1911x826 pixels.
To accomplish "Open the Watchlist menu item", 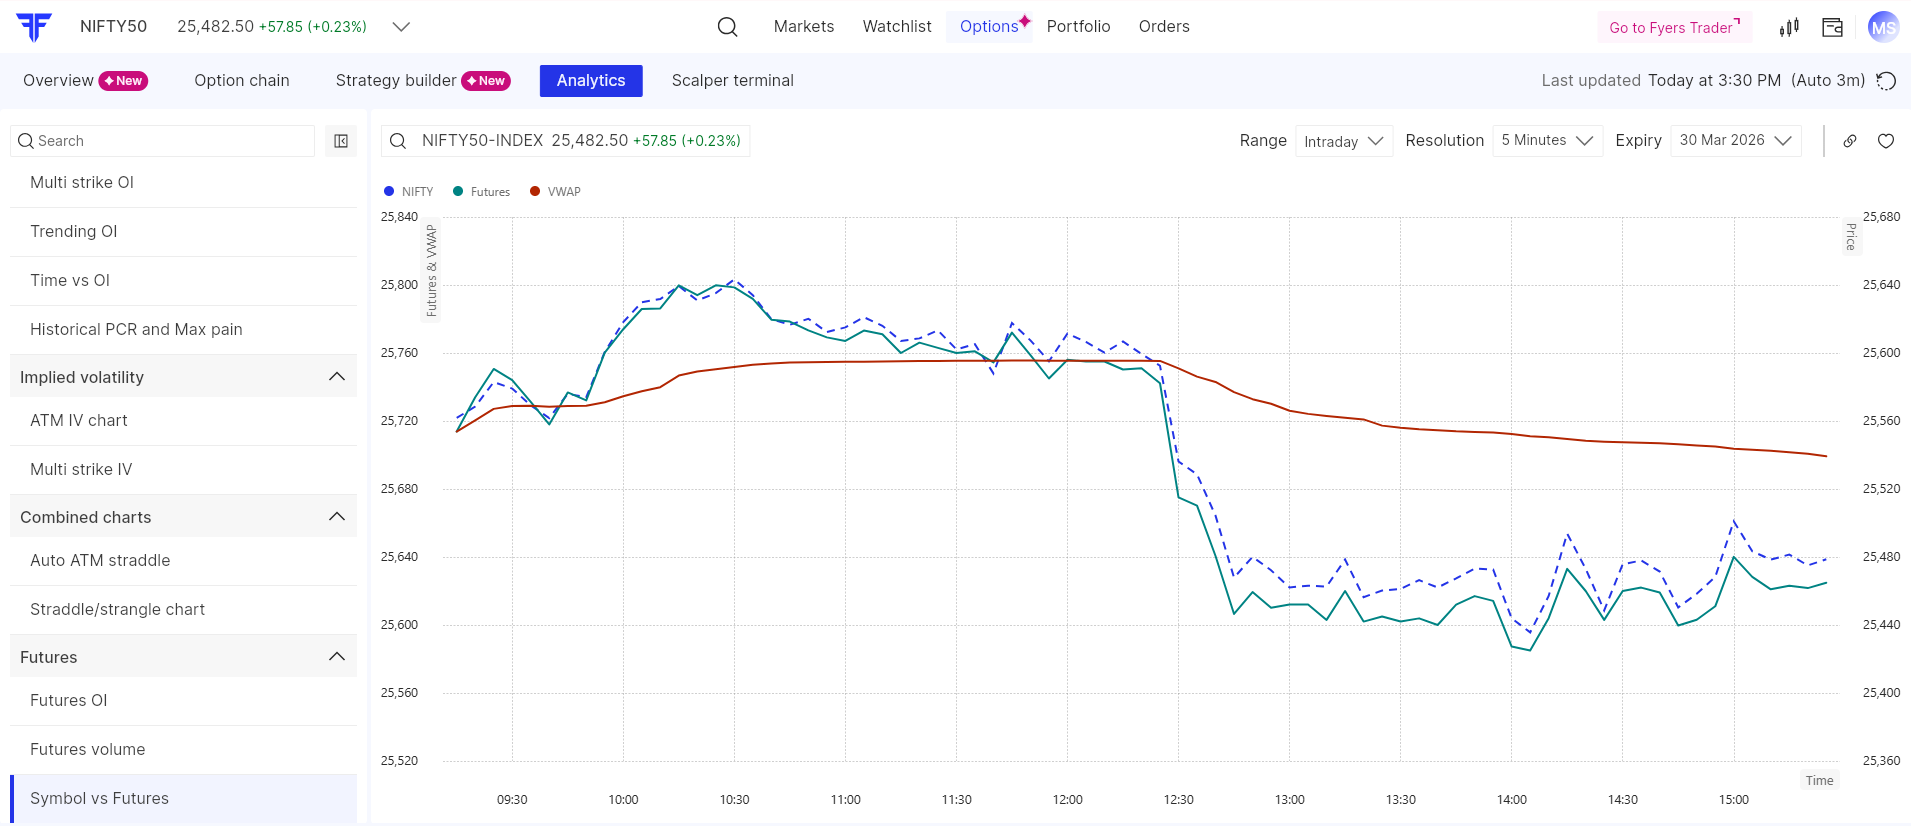I will click(x=897, y=27).
